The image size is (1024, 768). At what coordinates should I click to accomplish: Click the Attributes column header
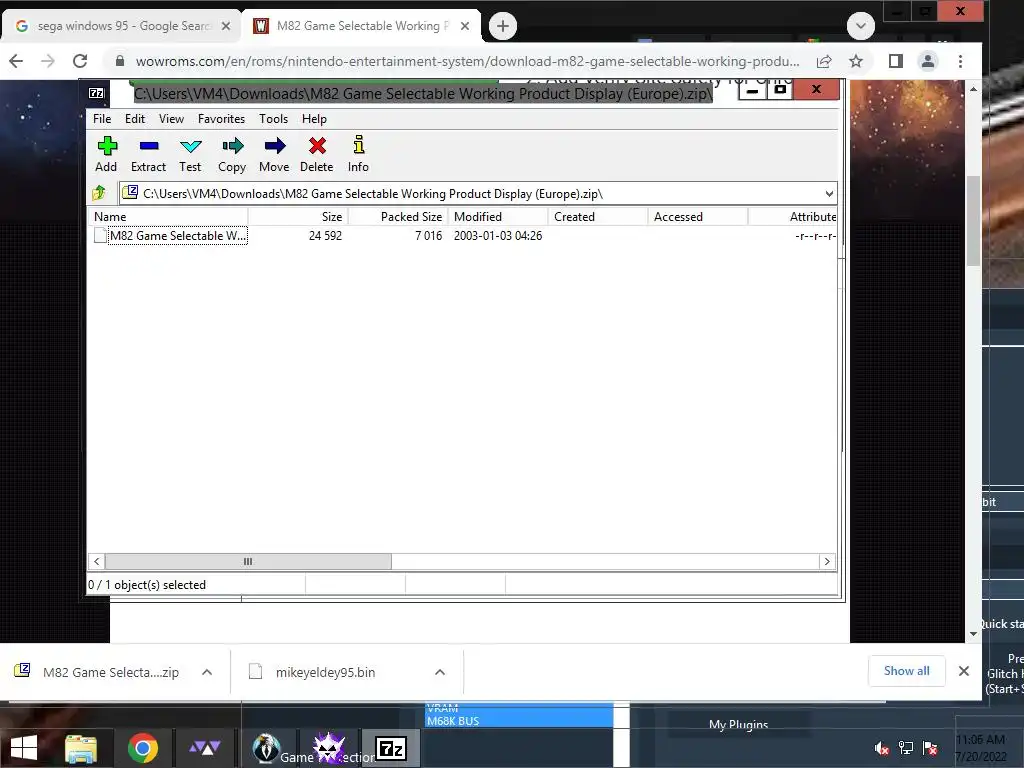tap(793, 217)
